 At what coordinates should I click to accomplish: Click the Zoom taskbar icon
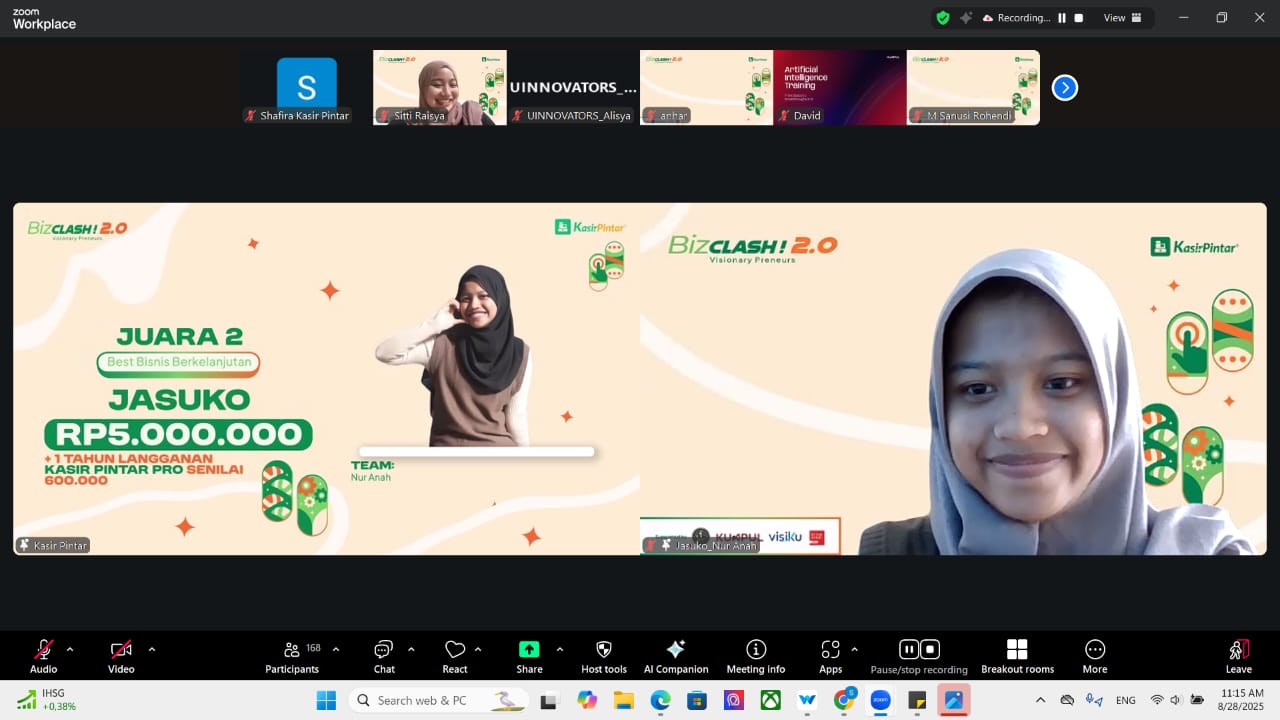880,700
